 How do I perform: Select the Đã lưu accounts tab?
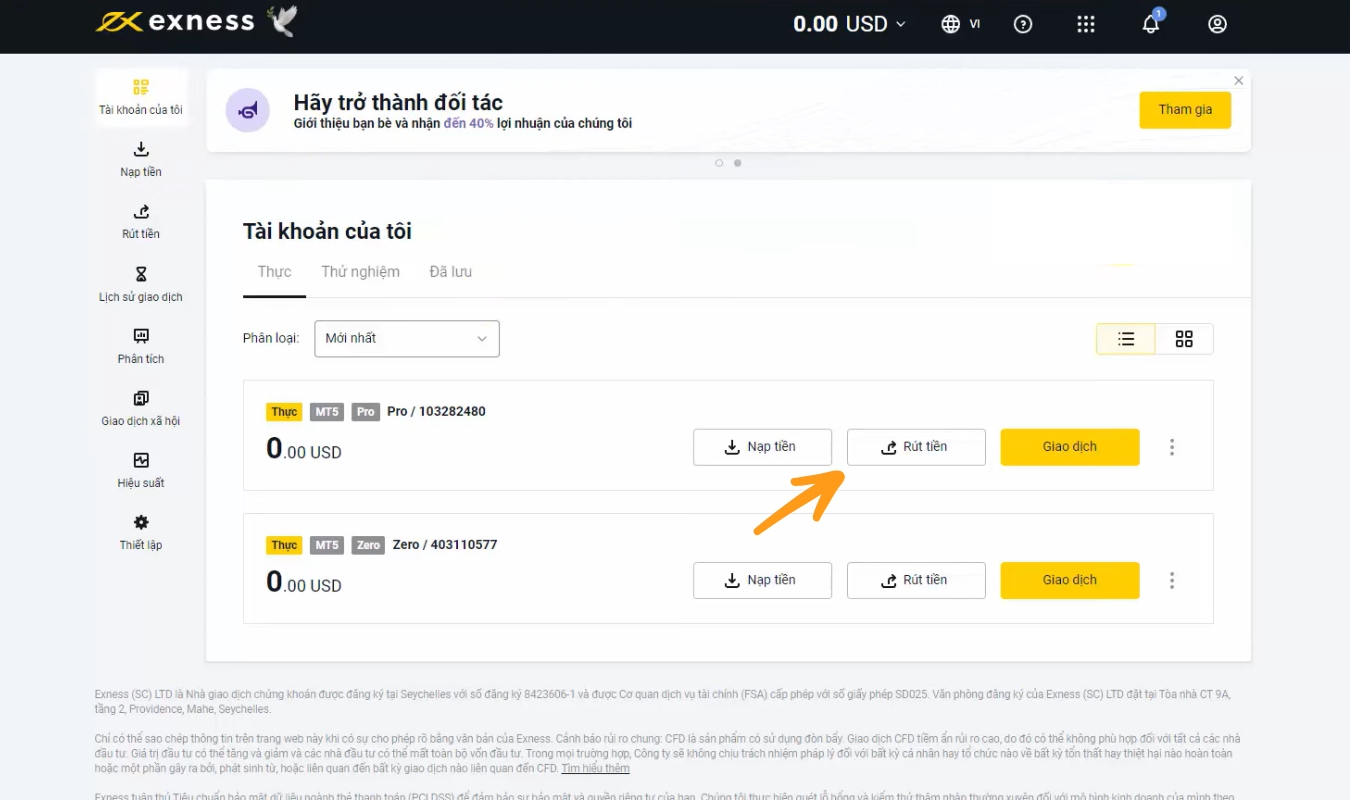[x=450, y=272]
